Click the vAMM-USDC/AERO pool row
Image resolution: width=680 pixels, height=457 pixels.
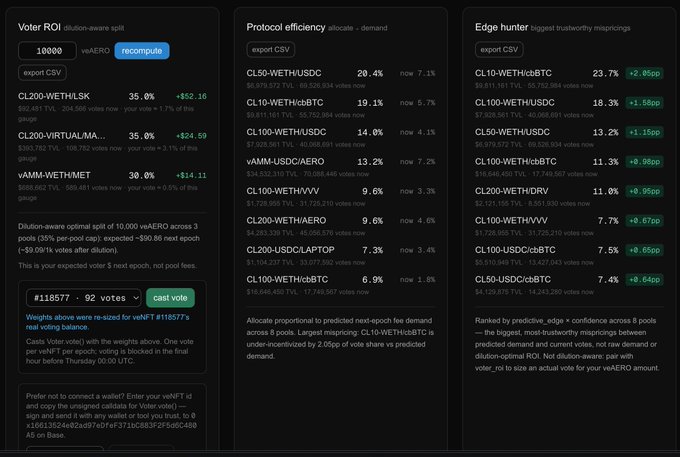pos(341,167)
